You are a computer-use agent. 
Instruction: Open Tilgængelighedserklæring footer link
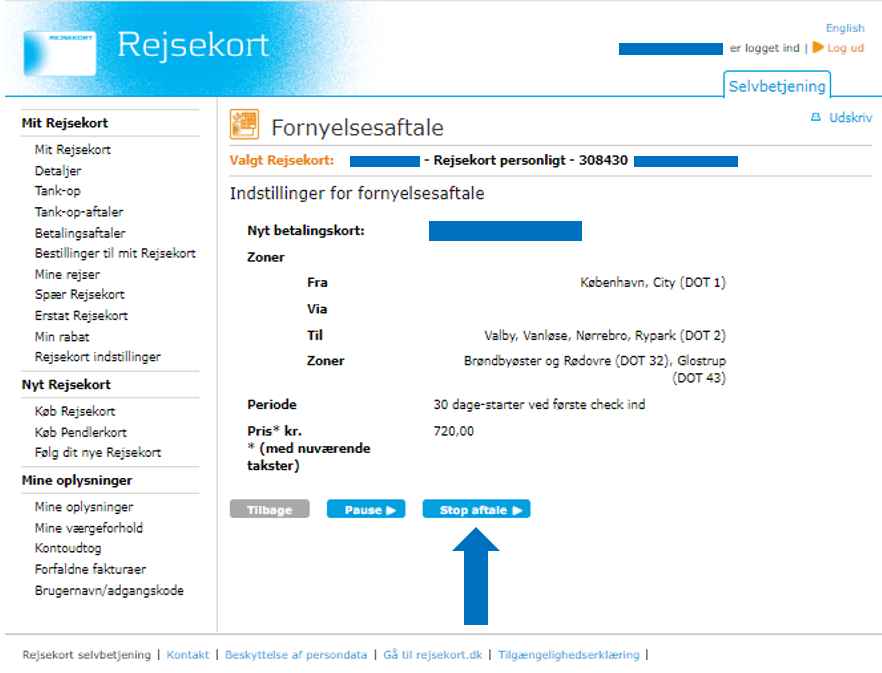coord(568,655)
